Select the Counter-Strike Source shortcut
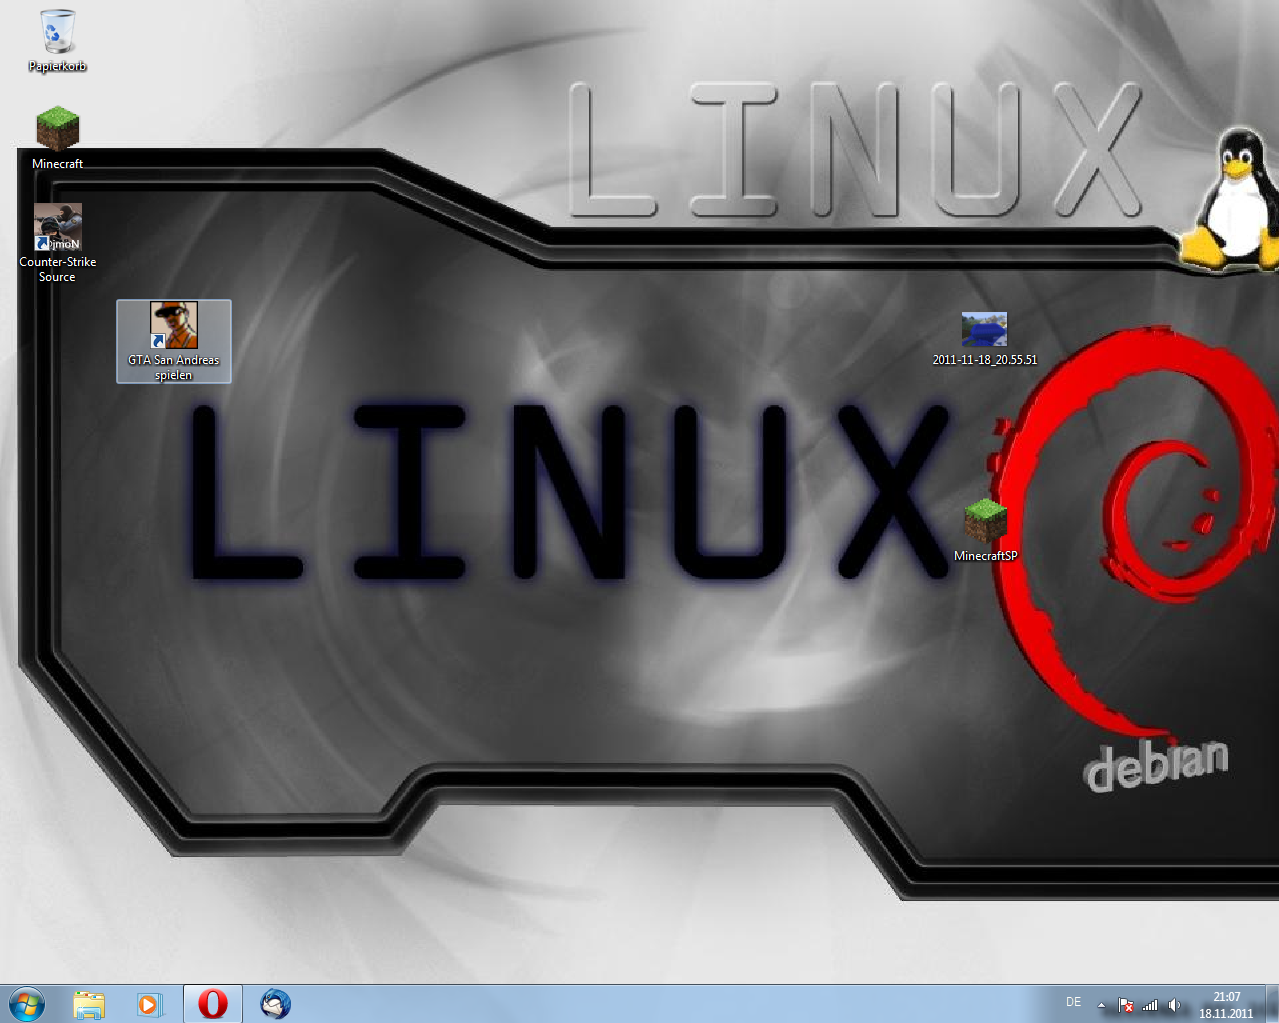Screen dimensions: 1279x1023 pyautogui.click(x=57, y=228)
